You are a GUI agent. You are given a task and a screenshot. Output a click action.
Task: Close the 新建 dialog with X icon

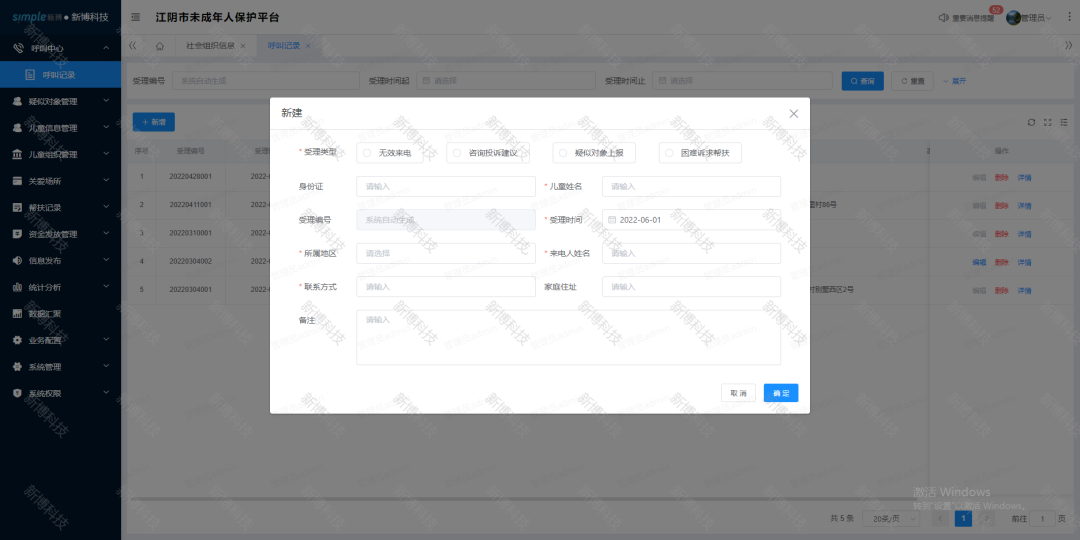coord(794,113)
